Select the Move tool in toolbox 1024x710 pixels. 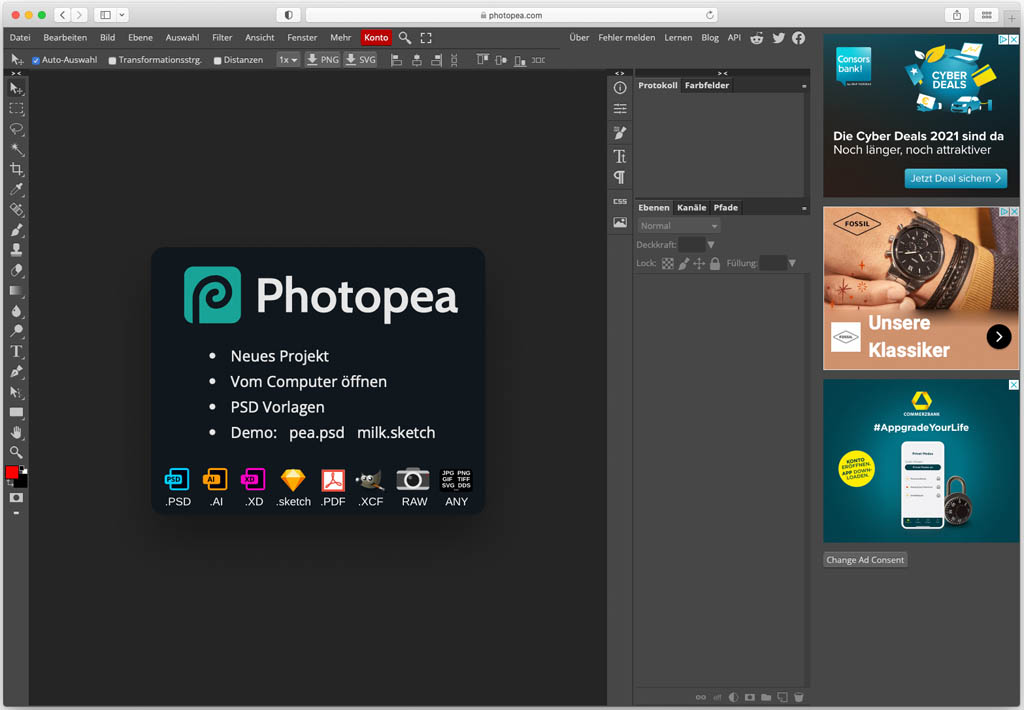click(16, 88)
